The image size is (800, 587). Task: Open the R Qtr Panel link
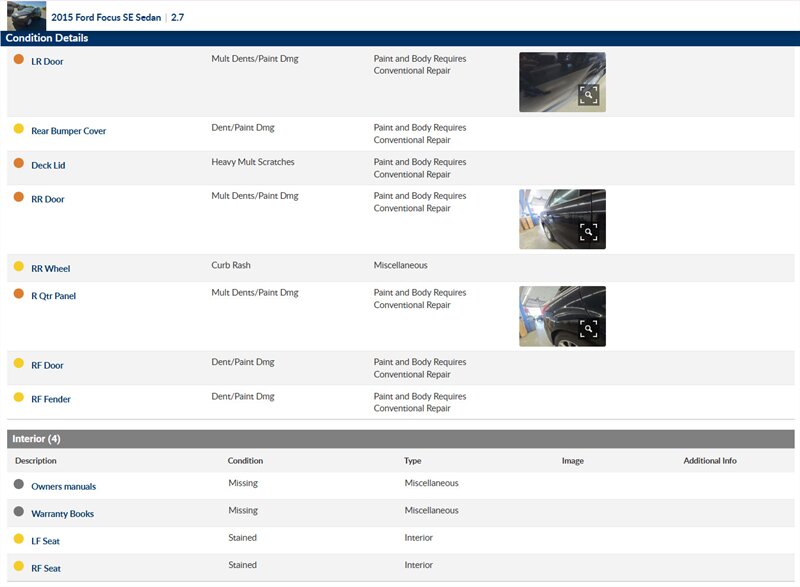click(53, 296)
